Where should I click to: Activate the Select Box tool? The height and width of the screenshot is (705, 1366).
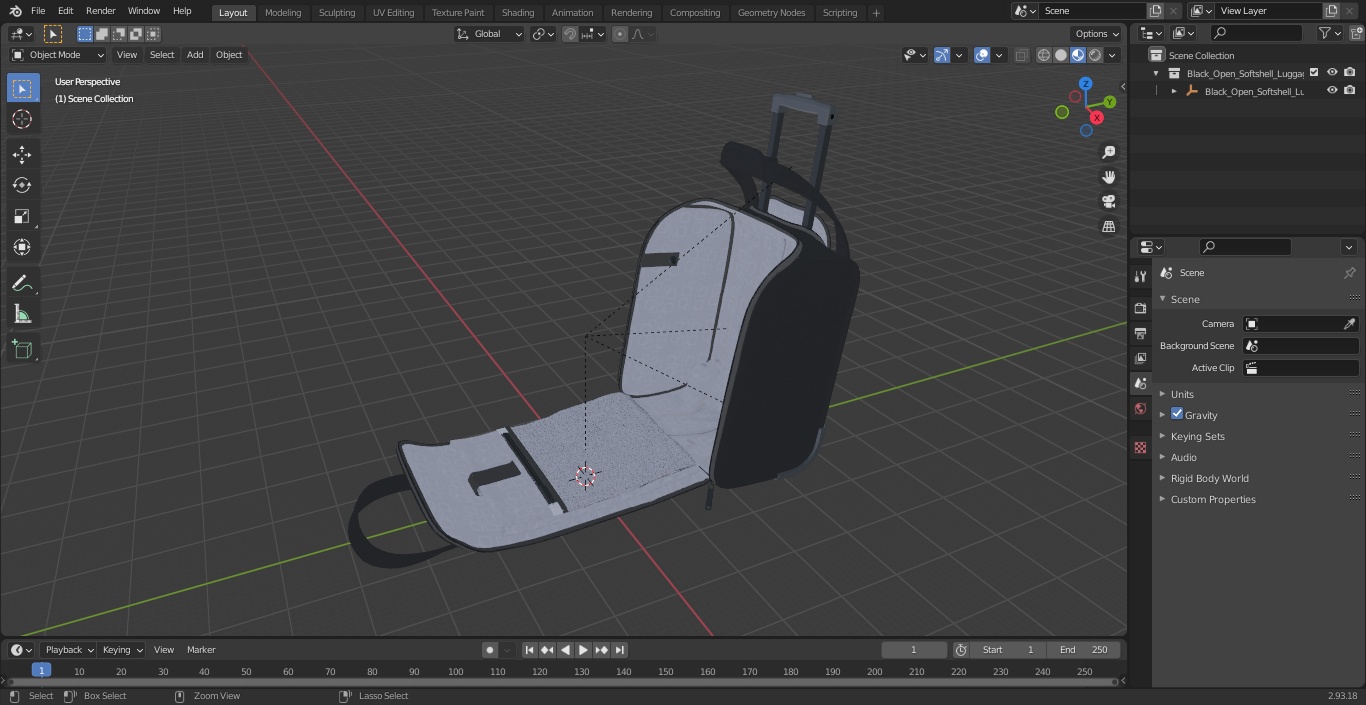pos(22,88)
